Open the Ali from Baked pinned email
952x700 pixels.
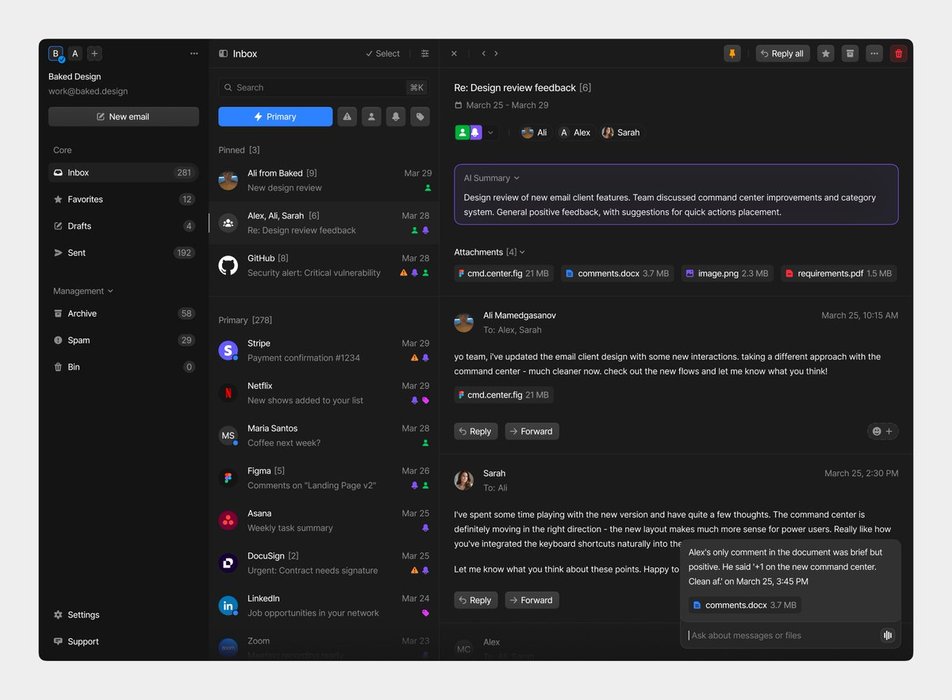point(324,180)
